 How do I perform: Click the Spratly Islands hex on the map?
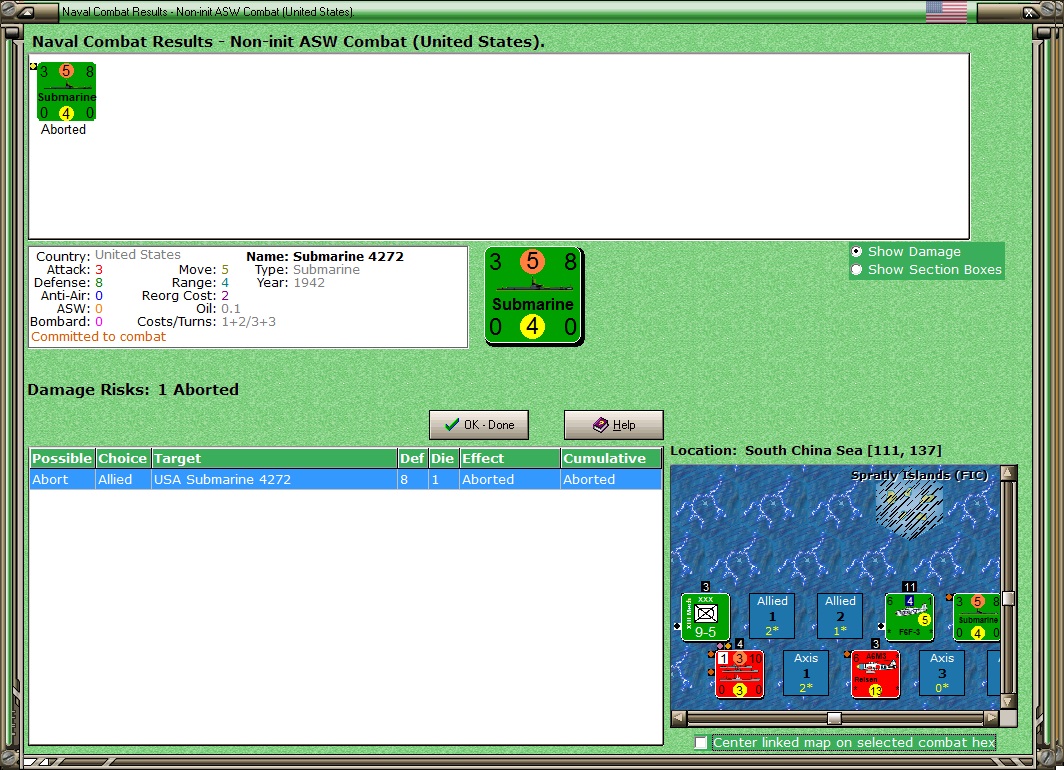[x=909, y=507]
